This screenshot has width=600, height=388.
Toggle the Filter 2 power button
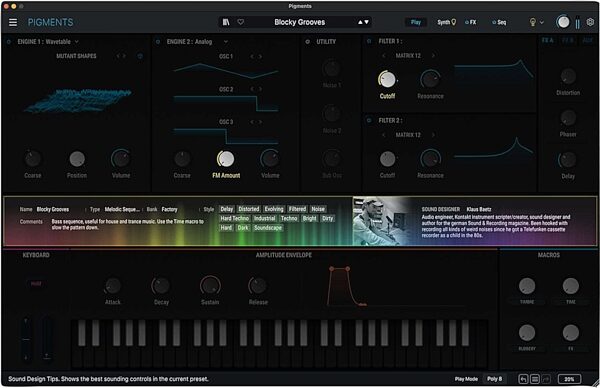click(369, 121)
